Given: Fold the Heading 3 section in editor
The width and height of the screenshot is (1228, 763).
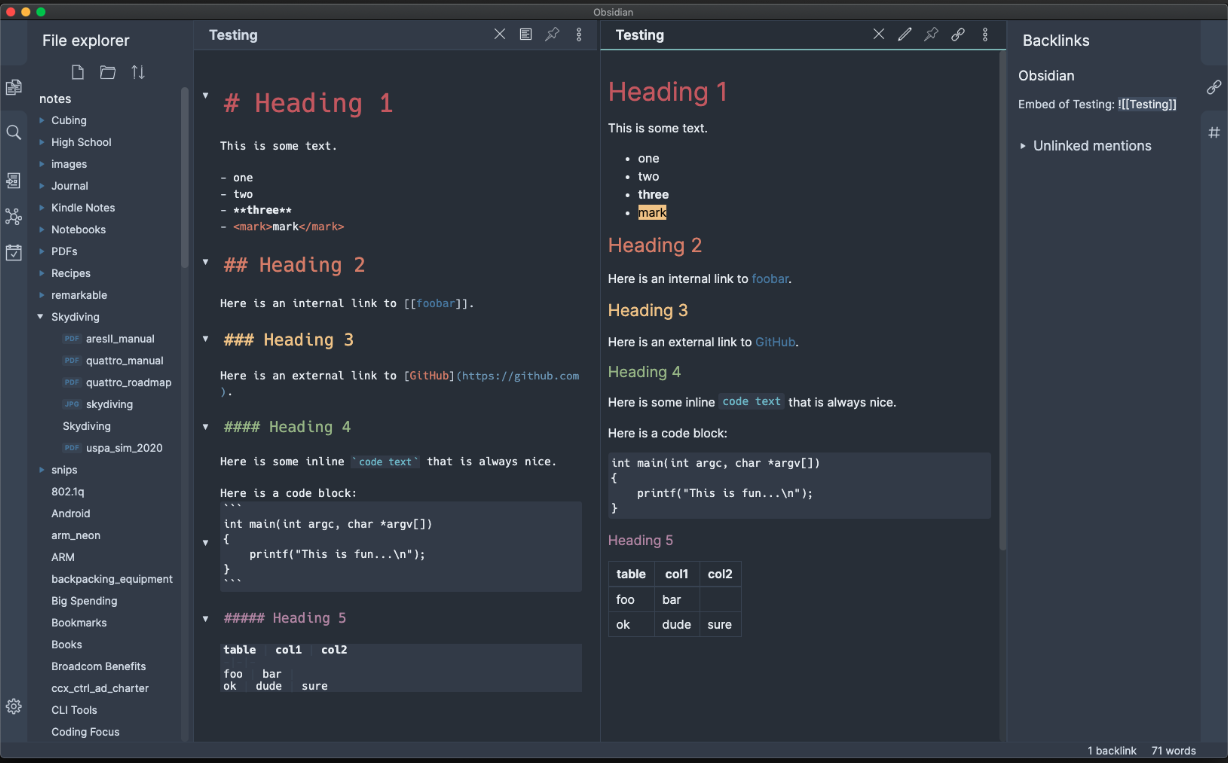Looking at the screenshot, I should [205, 338].
